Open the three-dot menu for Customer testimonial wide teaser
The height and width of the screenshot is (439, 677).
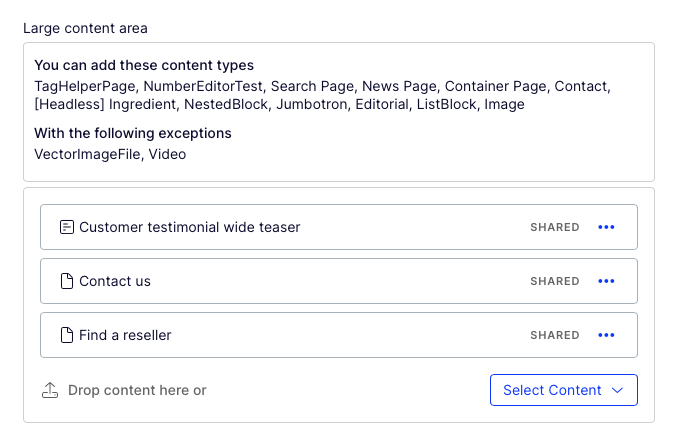tap(606, 227)
